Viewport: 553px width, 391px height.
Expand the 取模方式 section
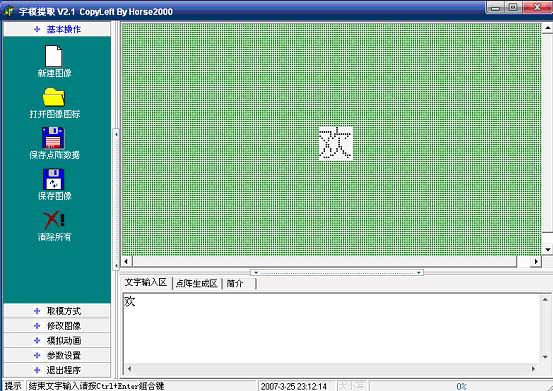(x=57, y=311)
